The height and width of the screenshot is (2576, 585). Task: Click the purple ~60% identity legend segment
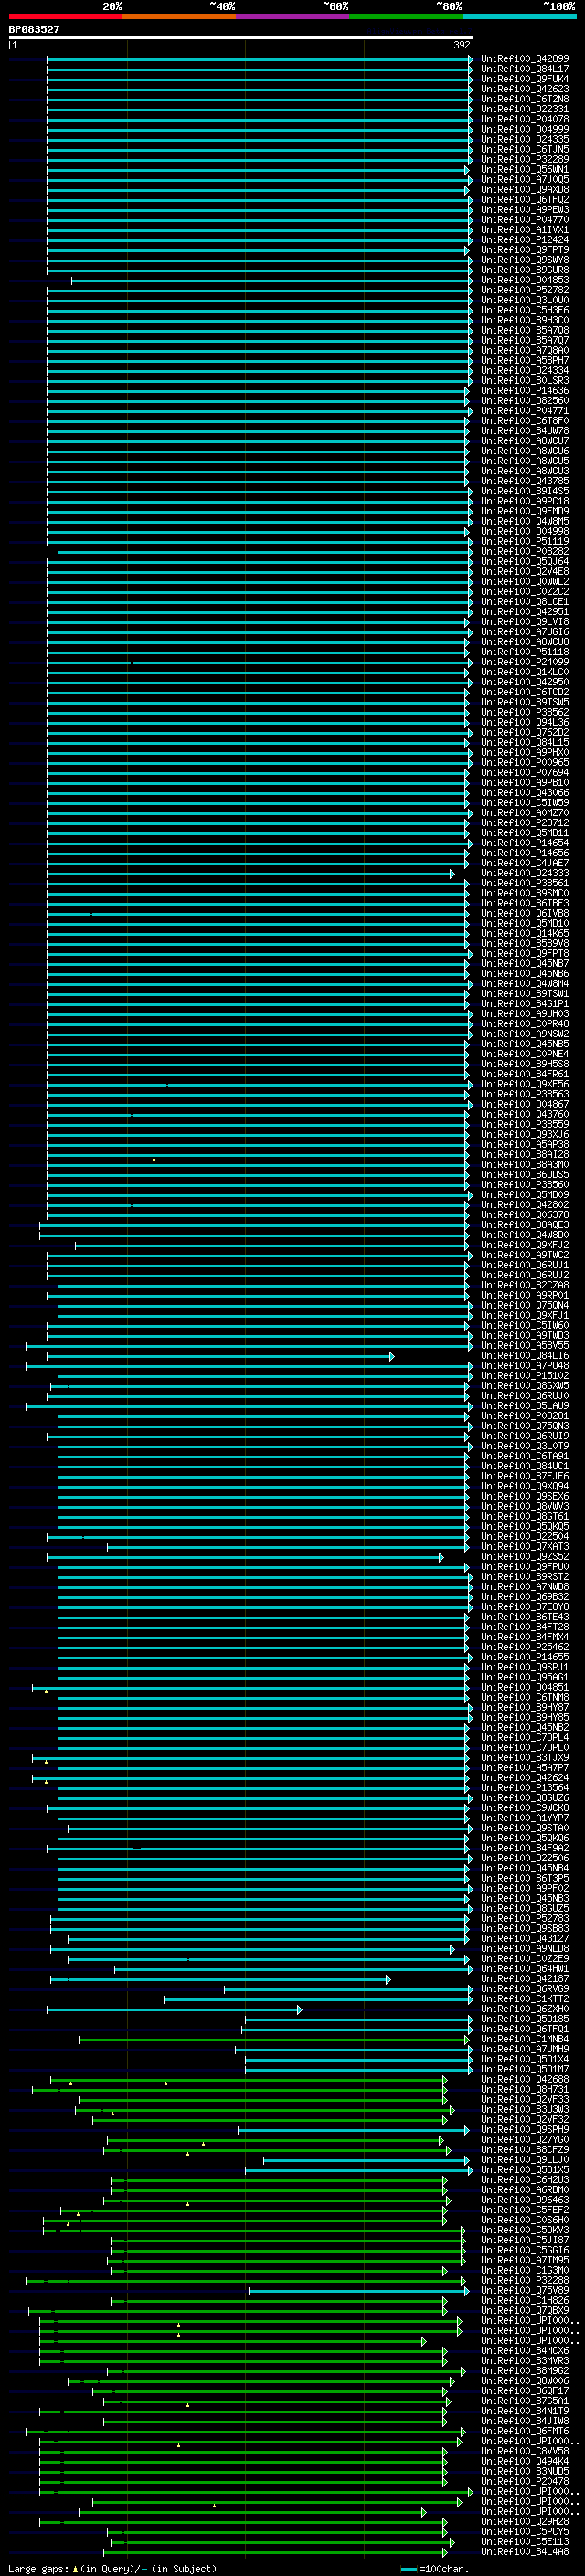pos(292,16)
